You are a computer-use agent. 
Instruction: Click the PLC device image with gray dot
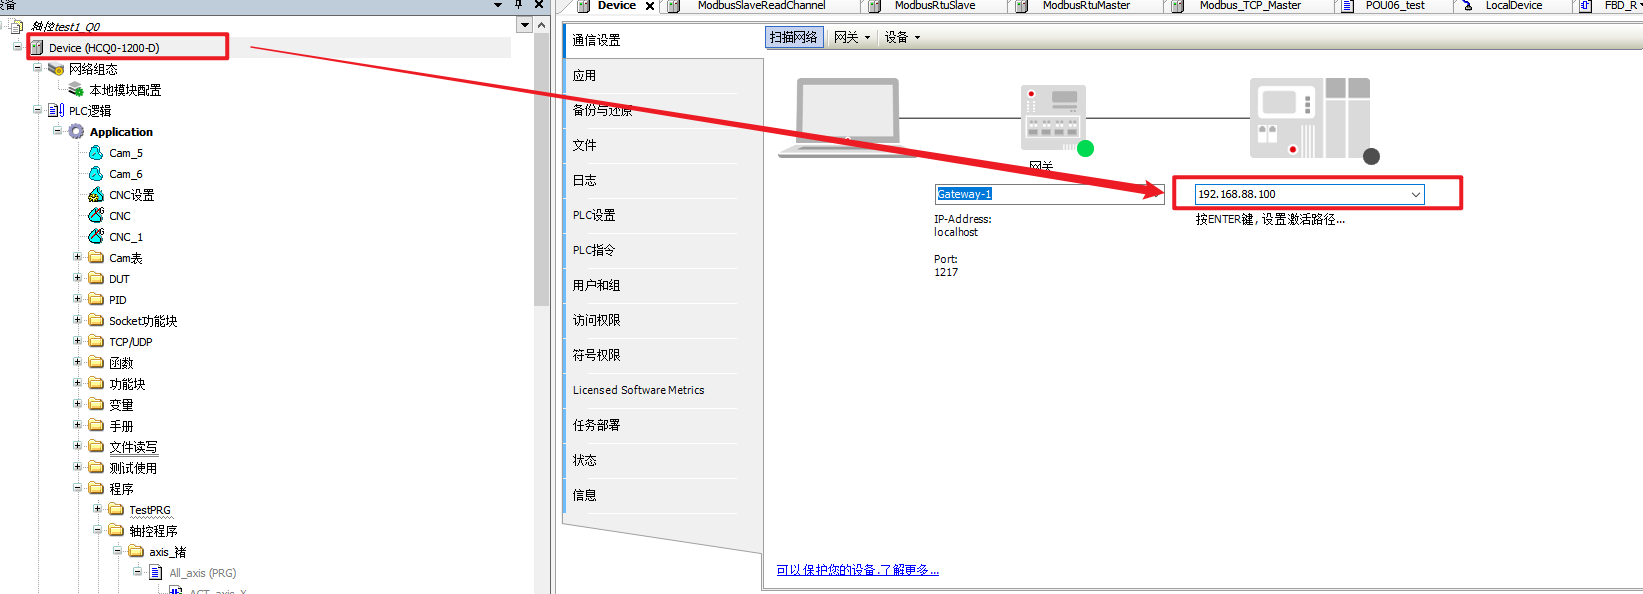[1310, 118]
